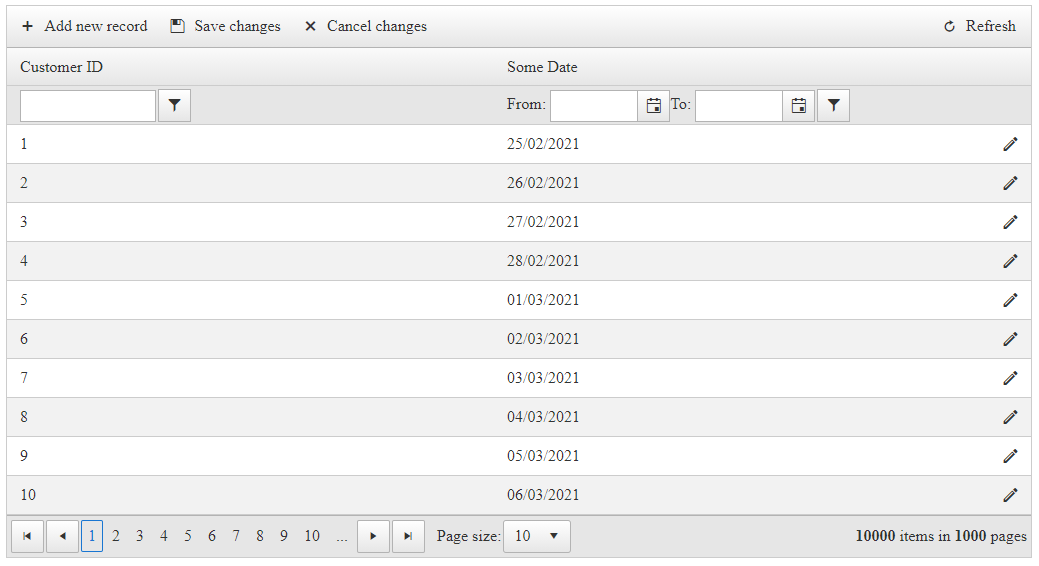The image size is (1039, 566).
Task: Click the pencil icon for customer 5
Action: 1010,300
